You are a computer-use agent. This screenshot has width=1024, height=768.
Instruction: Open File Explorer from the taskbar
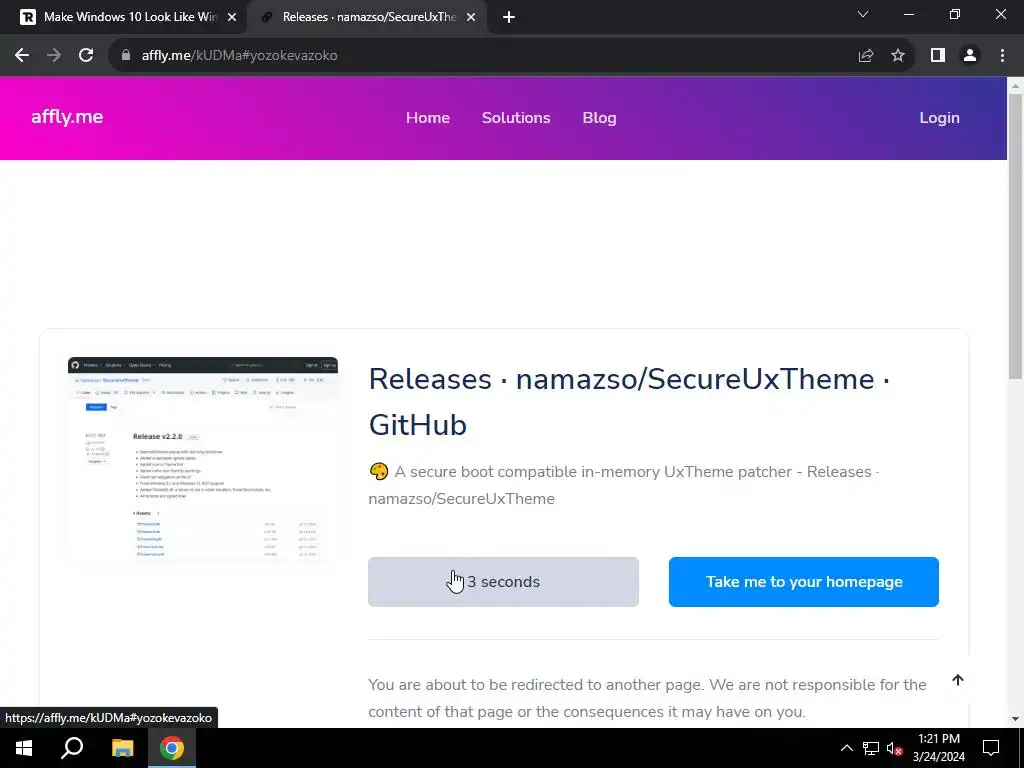[122, 748]
